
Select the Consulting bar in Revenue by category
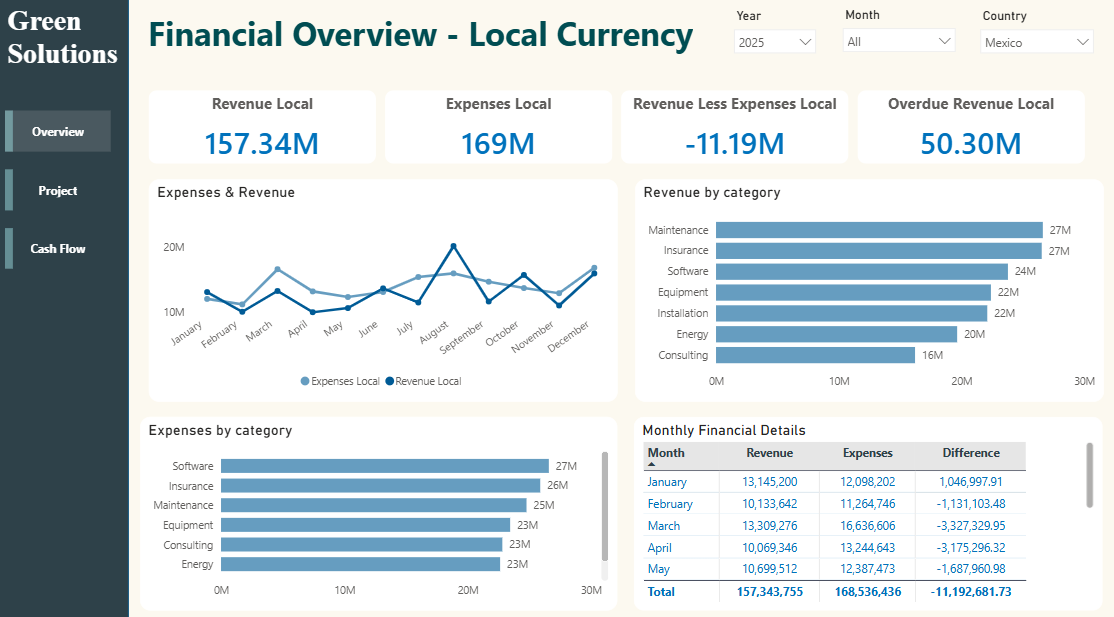(x=816, y=355)
